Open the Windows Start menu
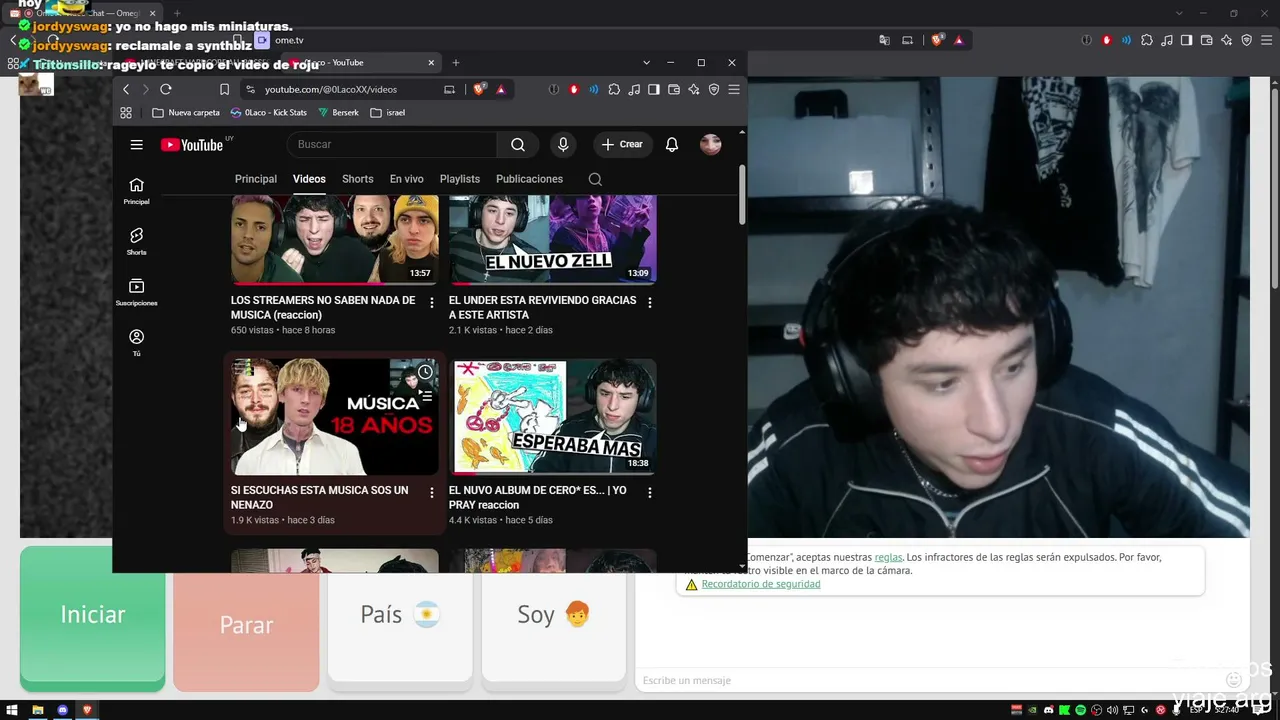This screenshot has width=1280, height=720. pos(12,710)
